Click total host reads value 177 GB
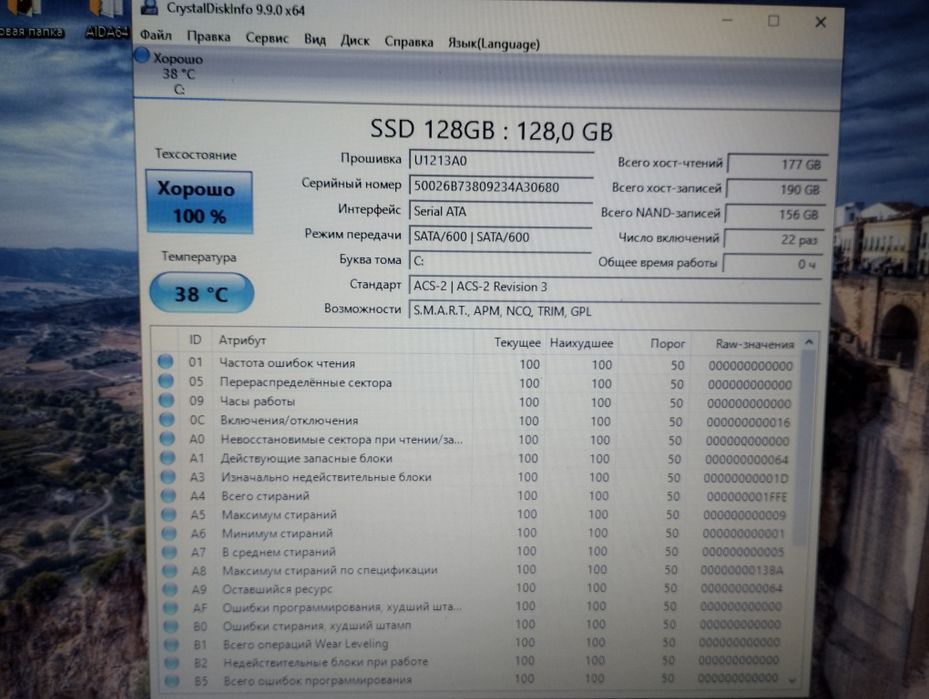 (777, 164)
